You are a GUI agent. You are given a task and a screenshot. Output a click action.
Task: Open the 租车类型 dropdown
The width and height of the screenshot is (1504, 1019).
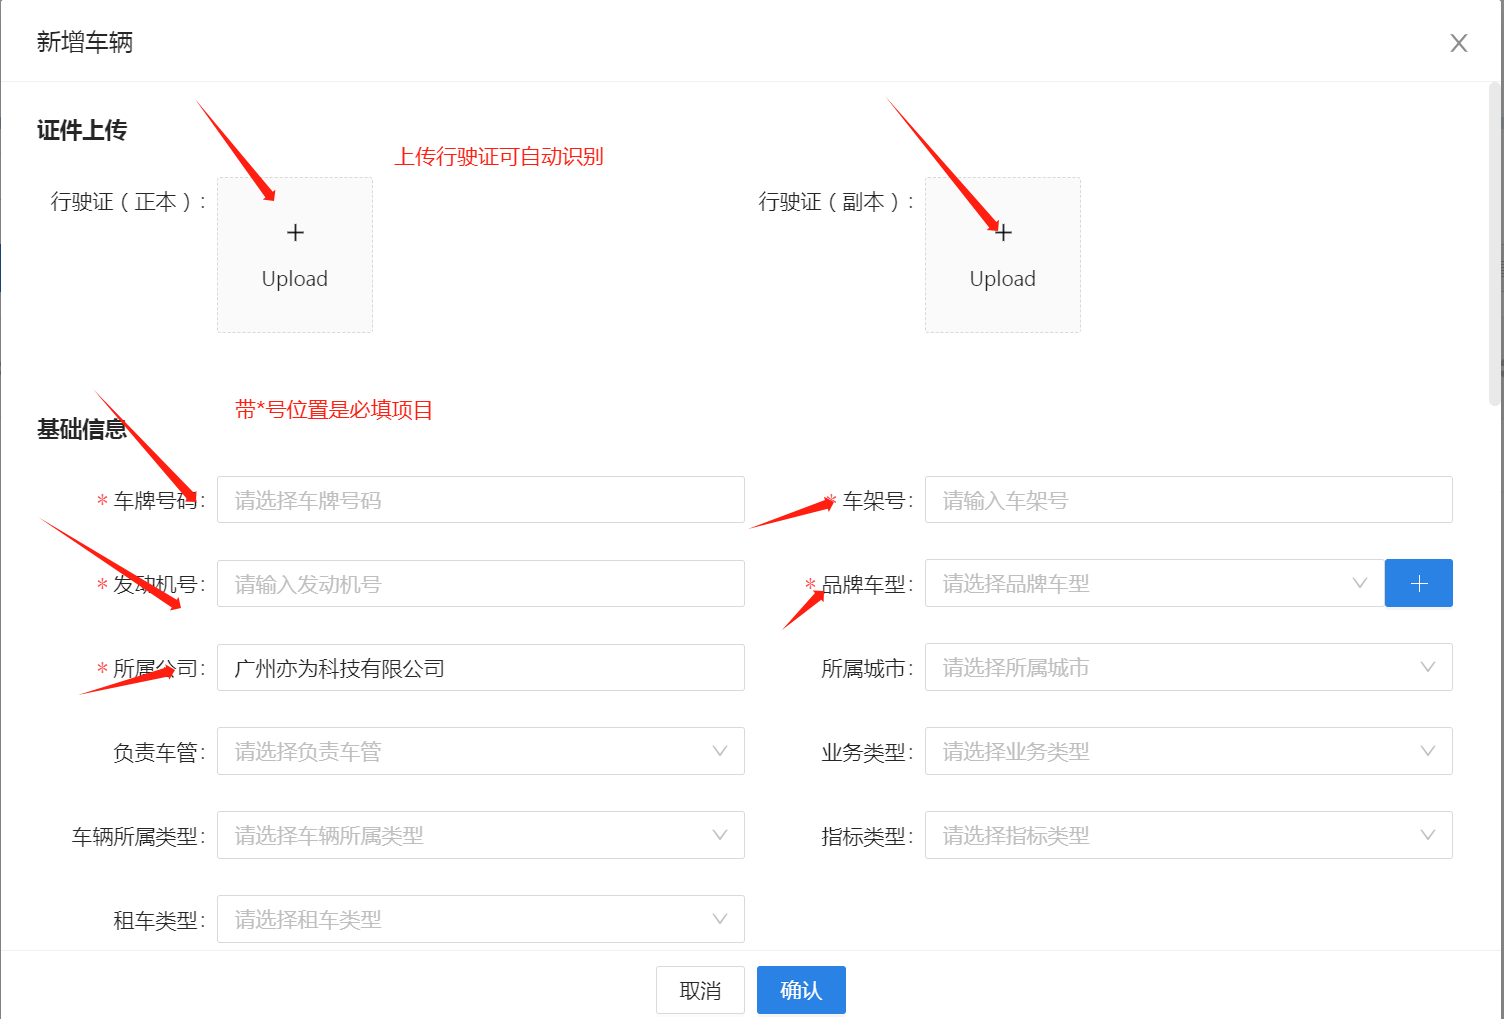[x=480, y=919]
